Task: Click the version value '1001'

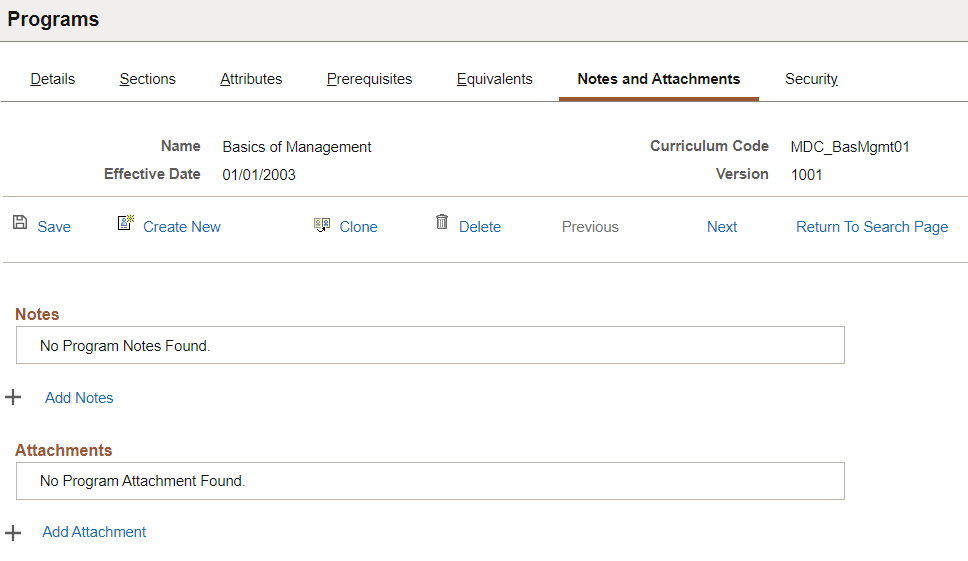Action: [807, 175]
